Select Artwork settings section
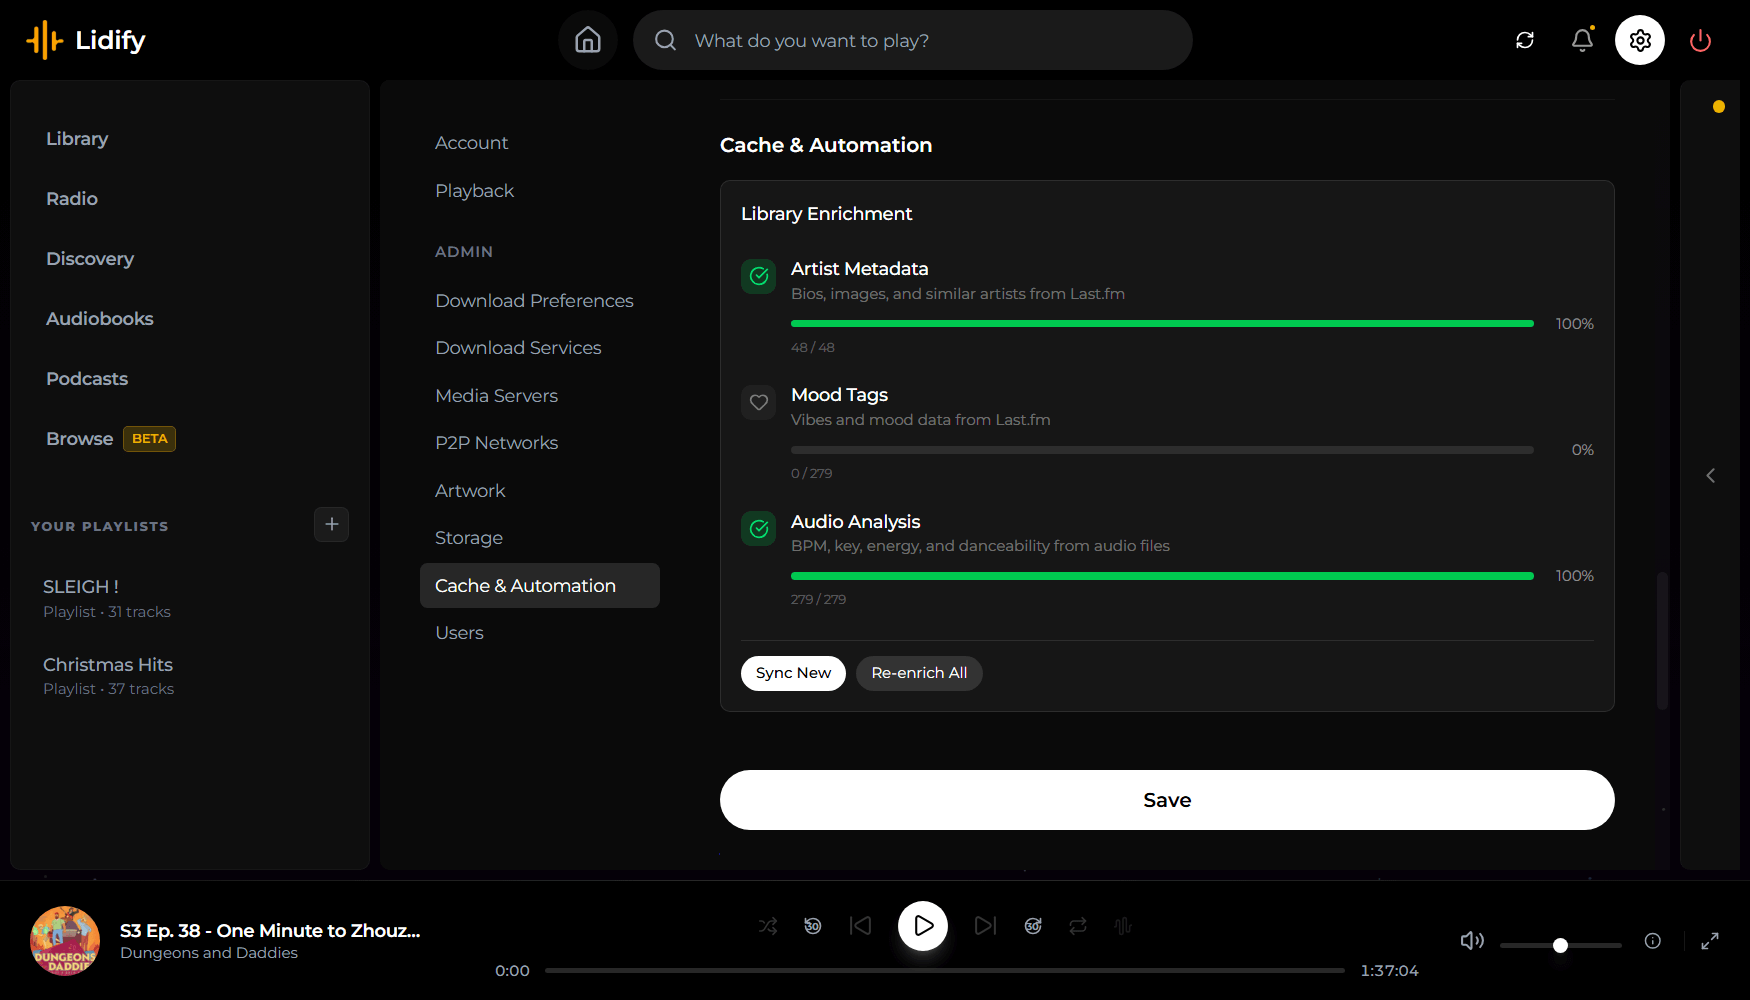Screen dimensions: 1750x1000 470,491
